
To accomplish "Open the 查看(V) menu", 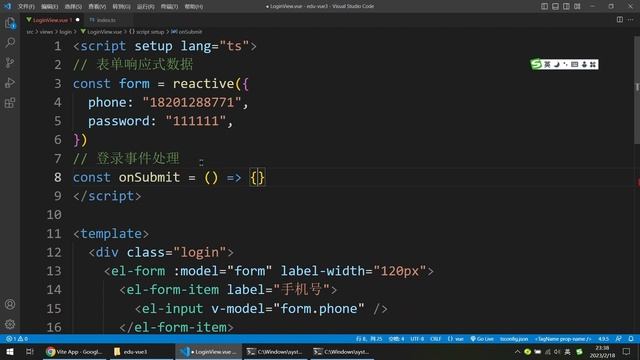I will pos(97,7).
